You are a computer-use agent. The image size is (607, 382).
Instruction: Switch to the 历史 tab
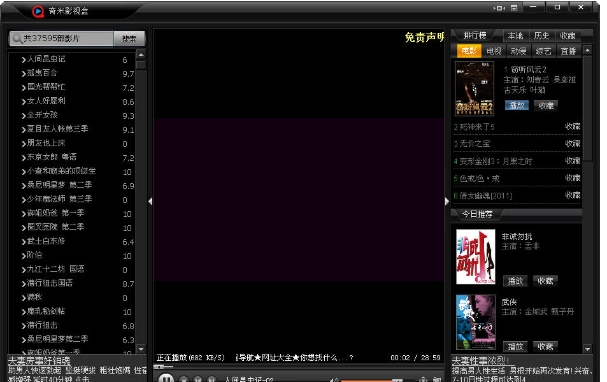[x=541, y=36]
